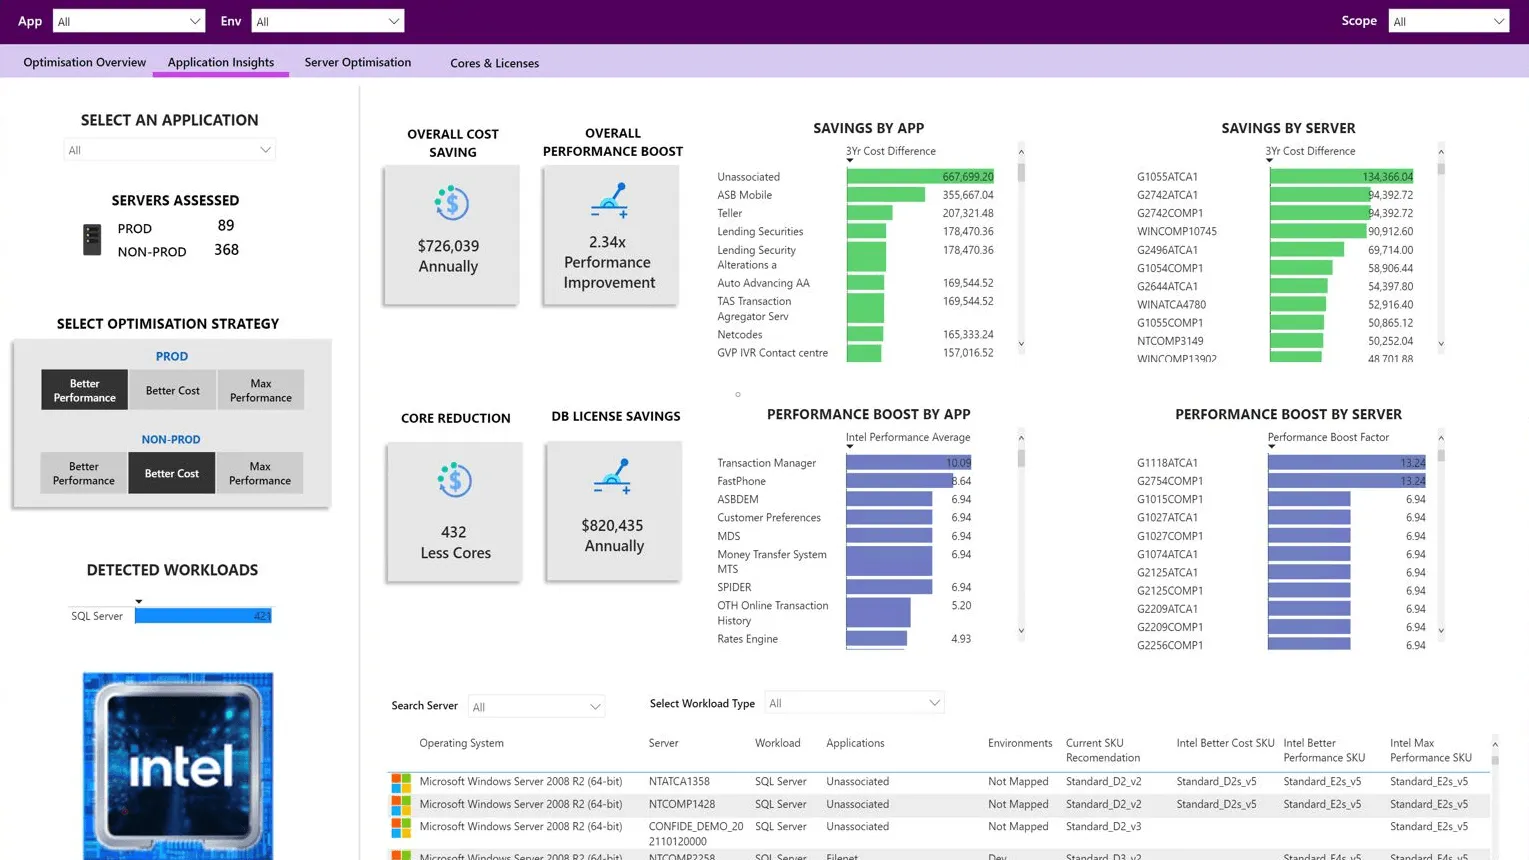This screenshot has height=860, width=1529.
Task: Click FastPhone in Performance Boost by App
Action: [x=741, y=481]
